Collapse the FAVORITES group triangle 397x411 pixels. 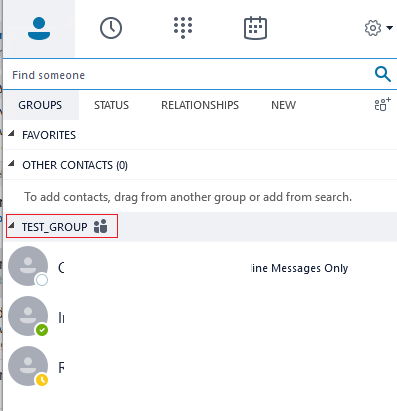pos(11,134)
